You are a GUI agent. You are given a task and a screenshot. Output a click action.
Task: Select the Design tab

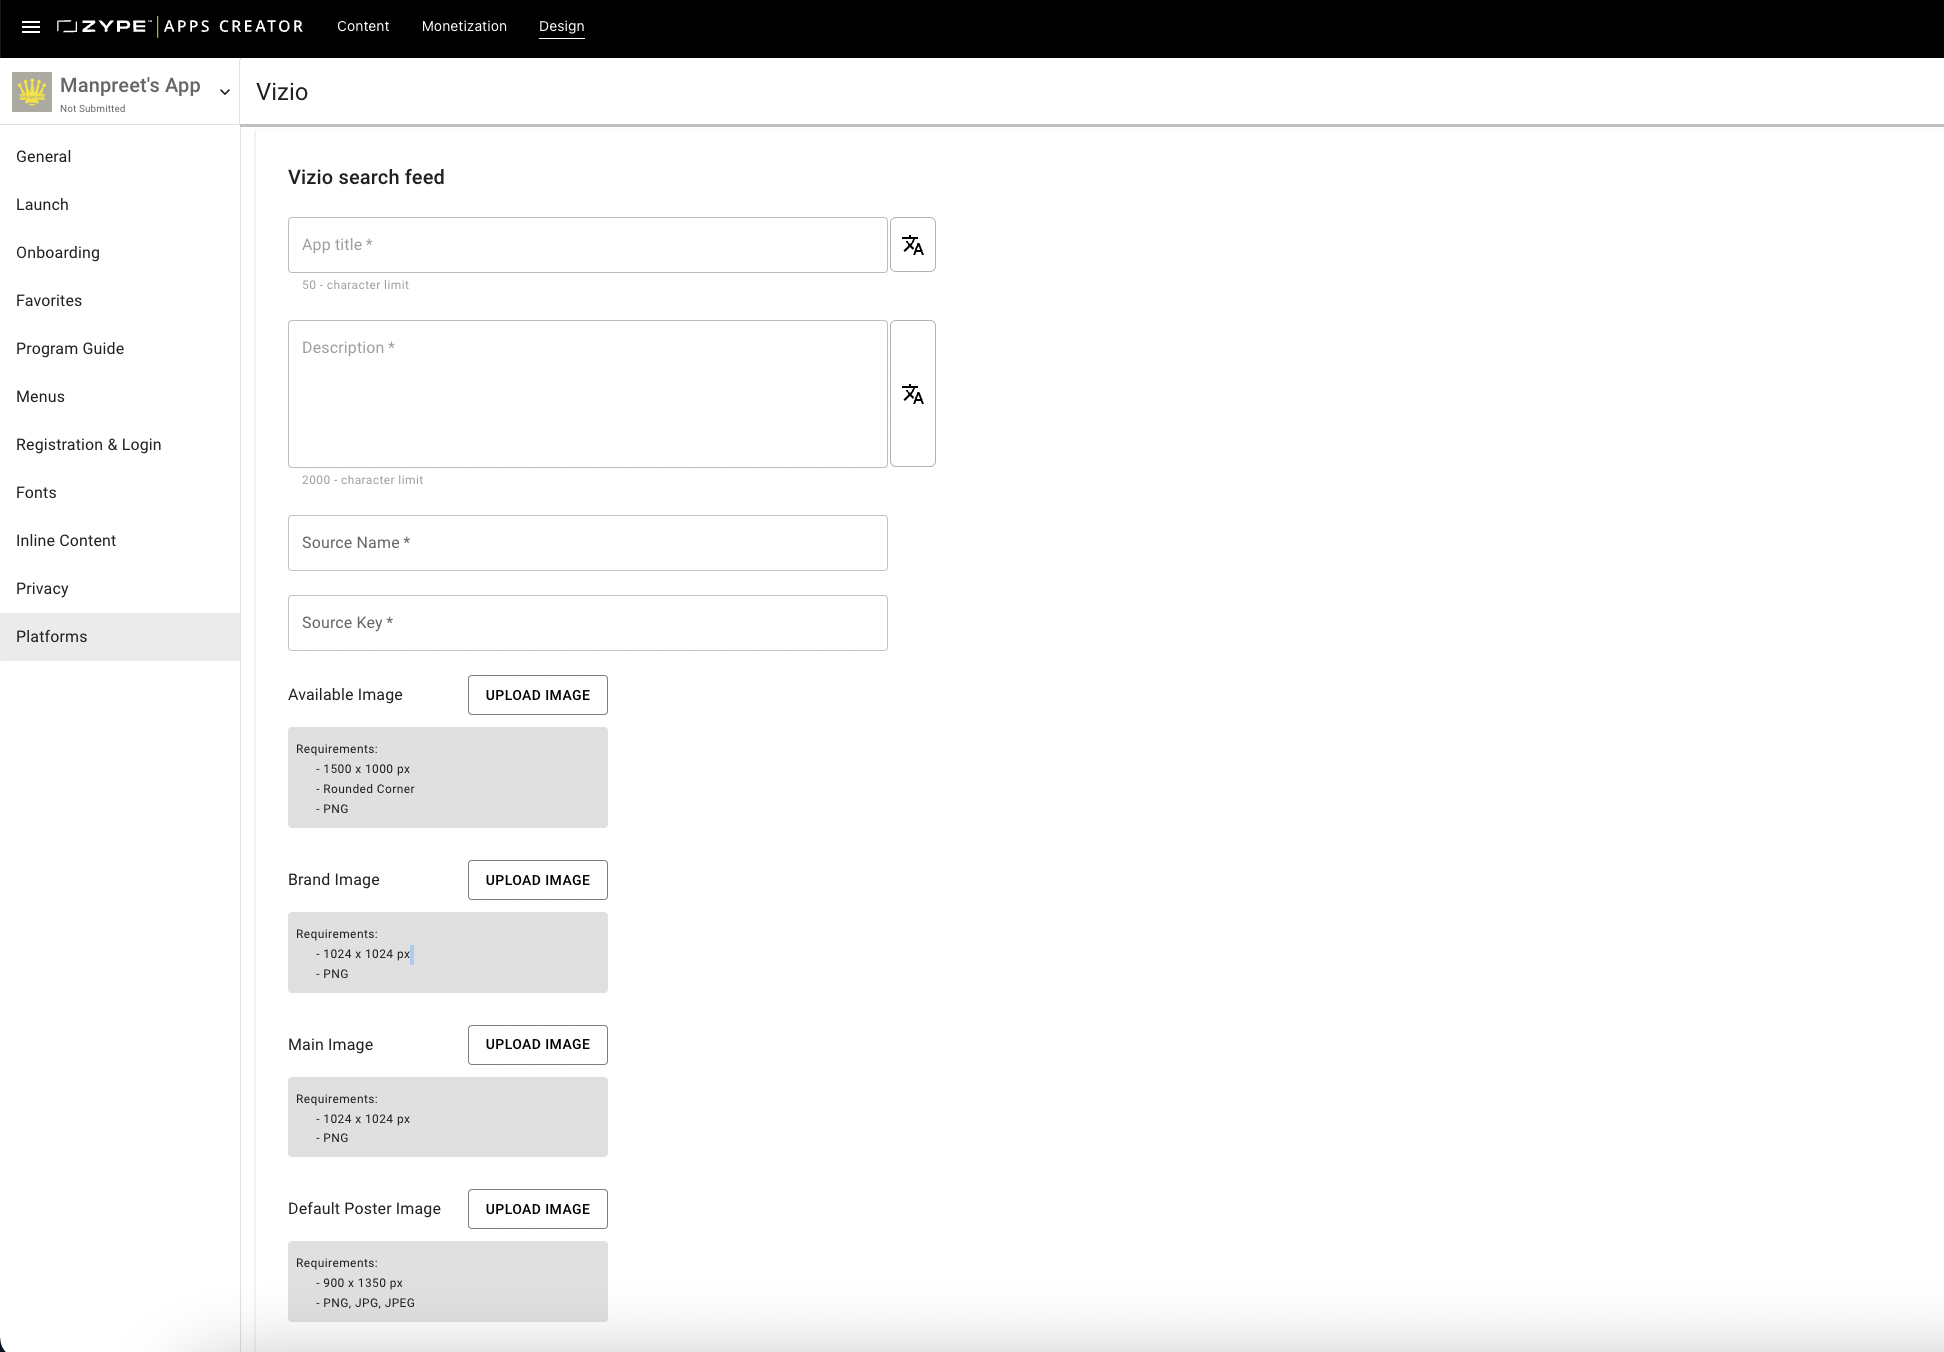[x=561, y=26]
